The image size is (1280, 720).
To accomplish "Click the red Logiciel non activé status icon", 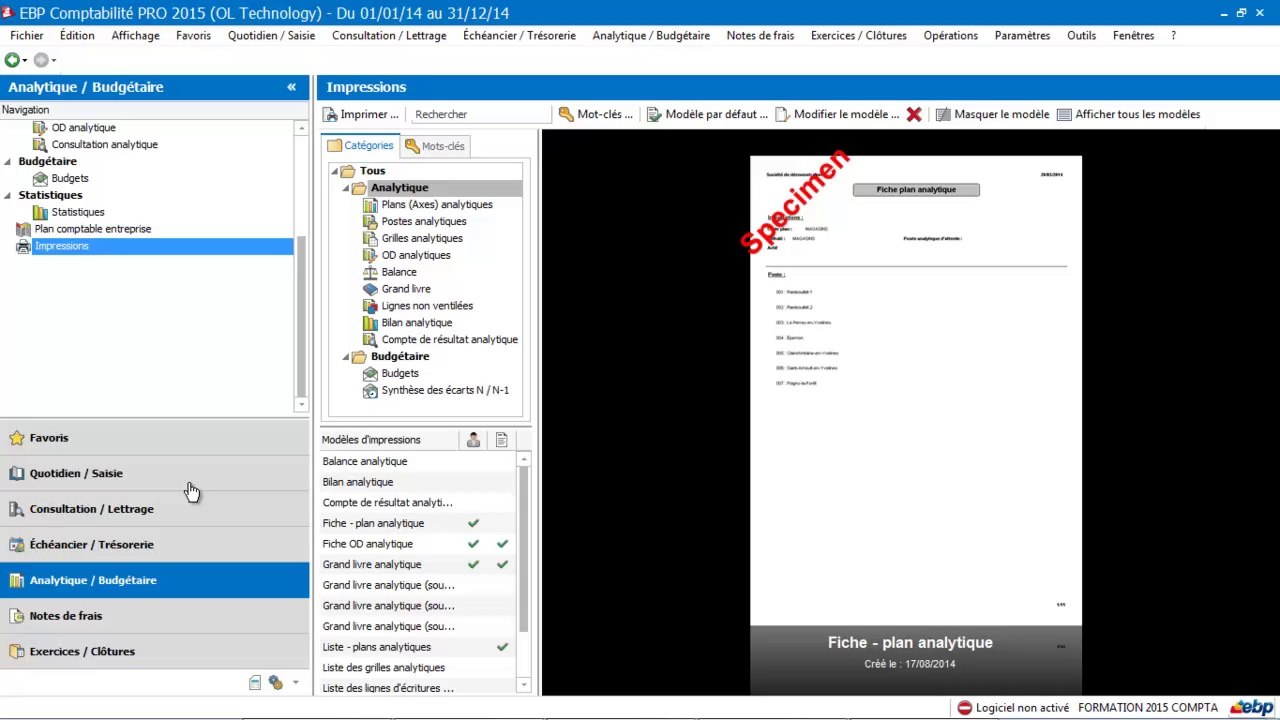I will tap(964, 708).
